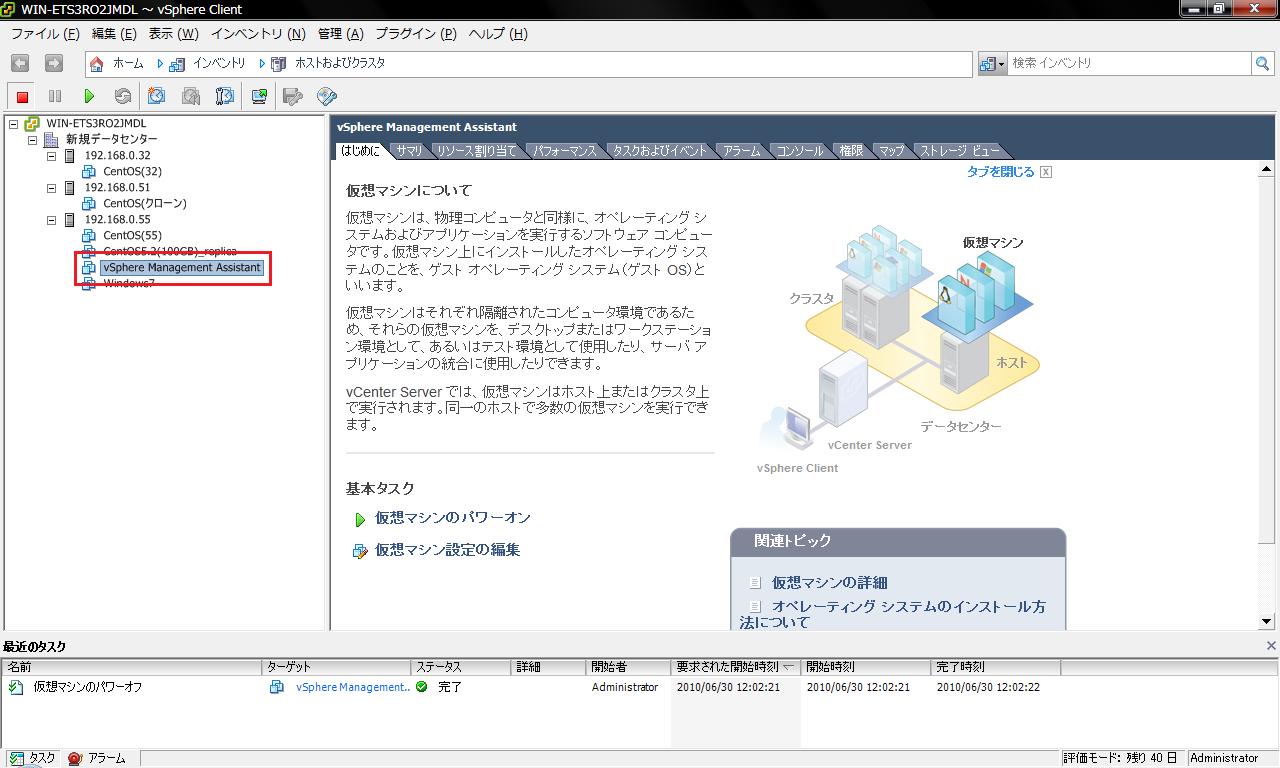Collapse the 192.168.0.51 host node
The height and width of the screenshot is (768, 1280).
coord(51,188)
